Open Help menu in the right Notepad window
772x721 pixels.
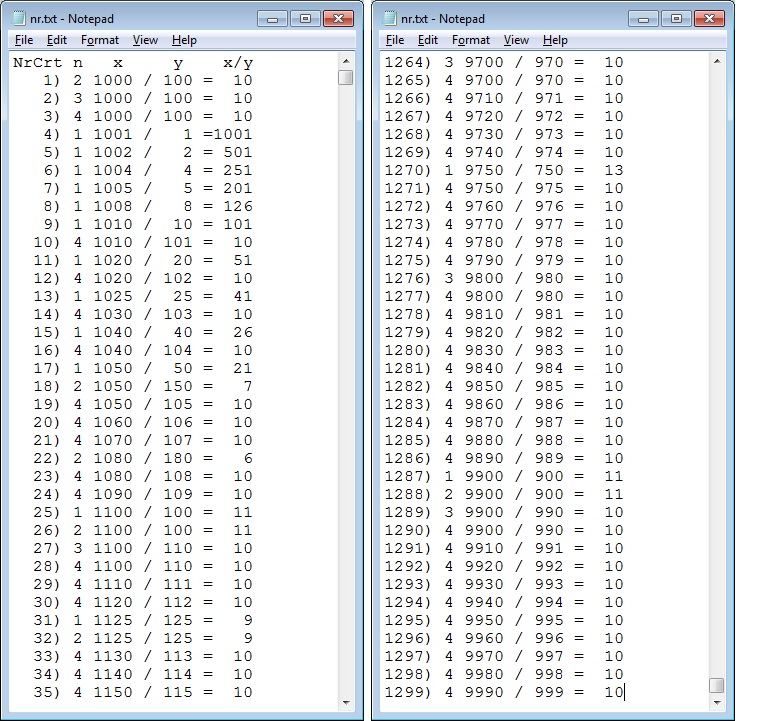(555, 40)
